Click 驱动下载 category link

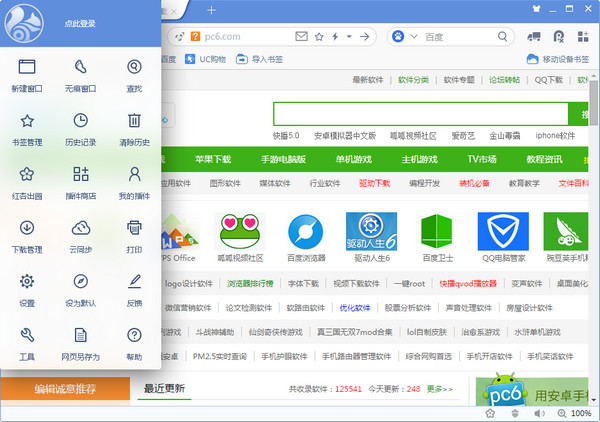pos(374,183)
